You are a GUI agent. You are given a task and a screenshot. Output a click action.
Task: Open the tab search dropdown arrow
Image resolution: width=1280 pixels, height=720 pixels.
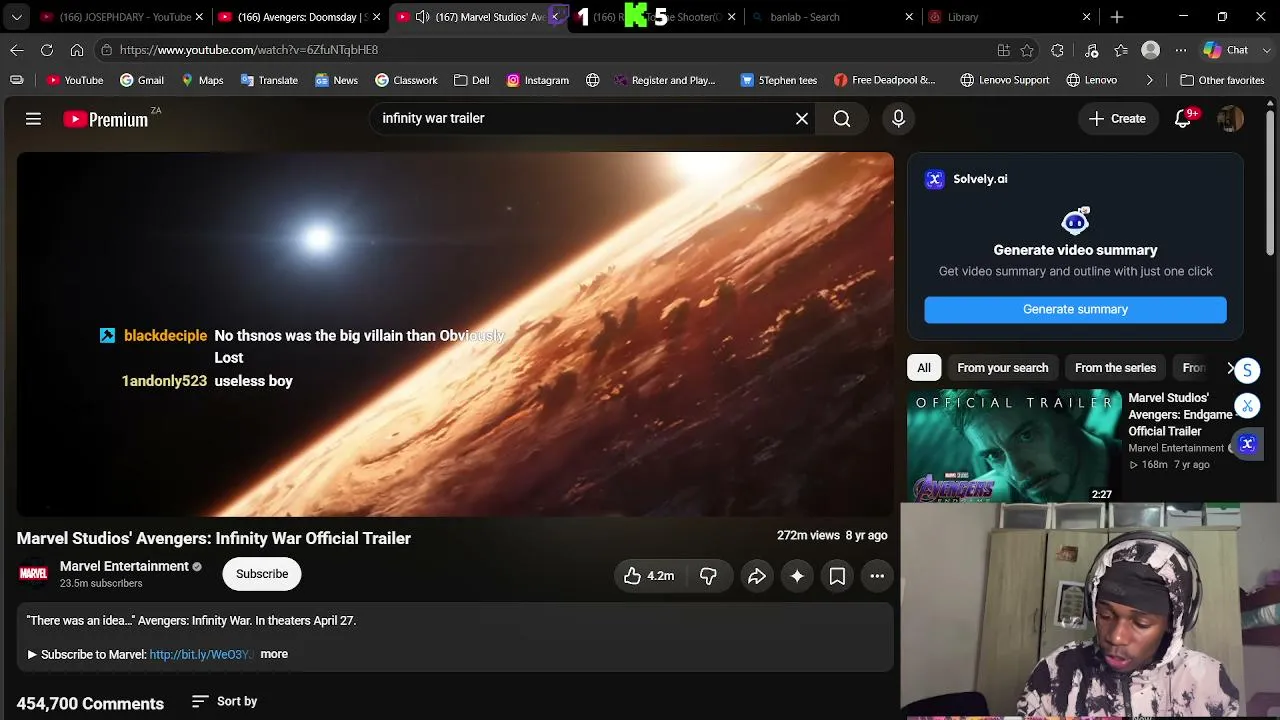pyautogui.click(x=17, y=17)
